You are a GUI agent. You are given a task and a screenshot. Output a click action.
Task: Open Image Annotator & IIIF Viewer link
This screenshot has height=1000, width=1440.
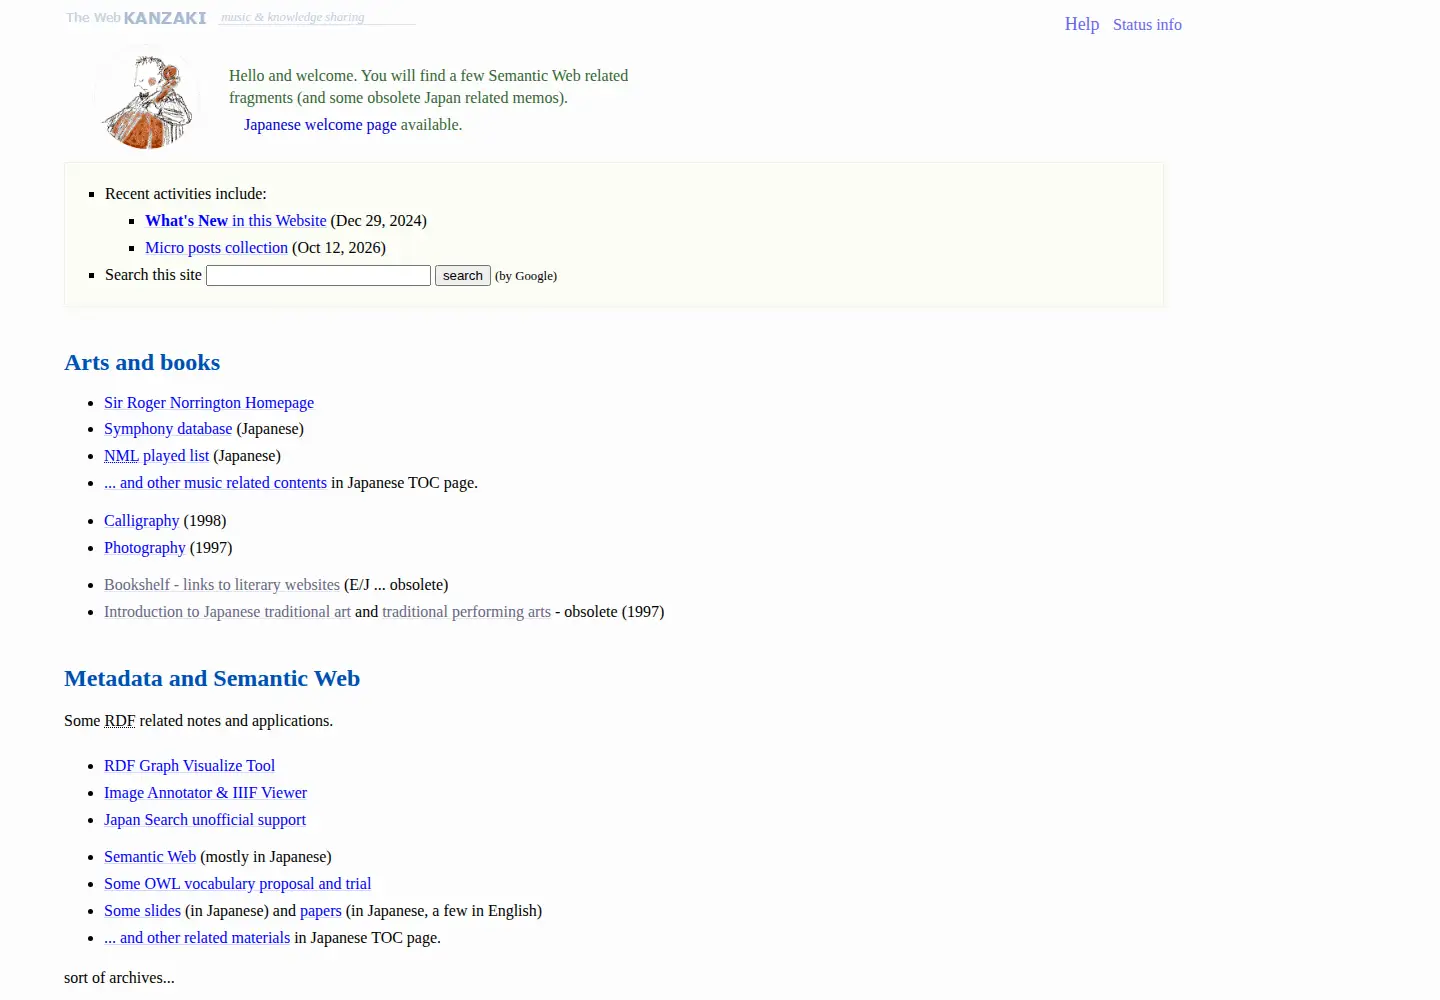pyautogui.click(x=205, y=793)
